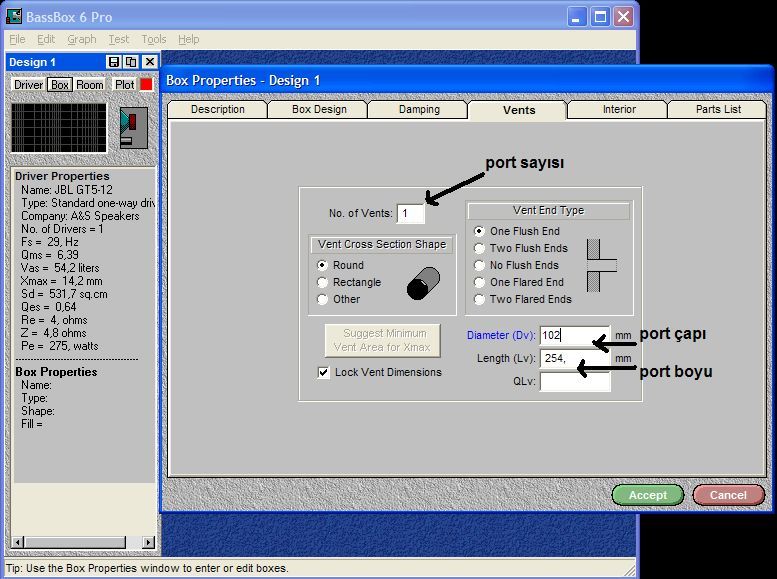
Task: Click the duplicate design icon in Design 1 titlebar
Action: click(131, 62)
